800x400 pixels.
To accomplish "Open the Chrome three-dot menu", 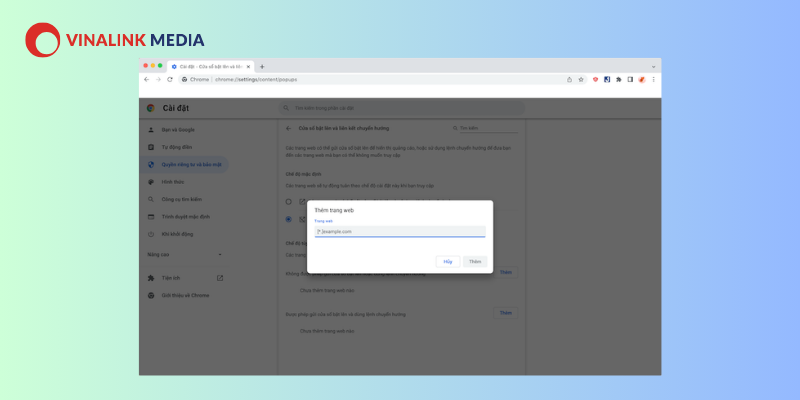I will 654,80.
